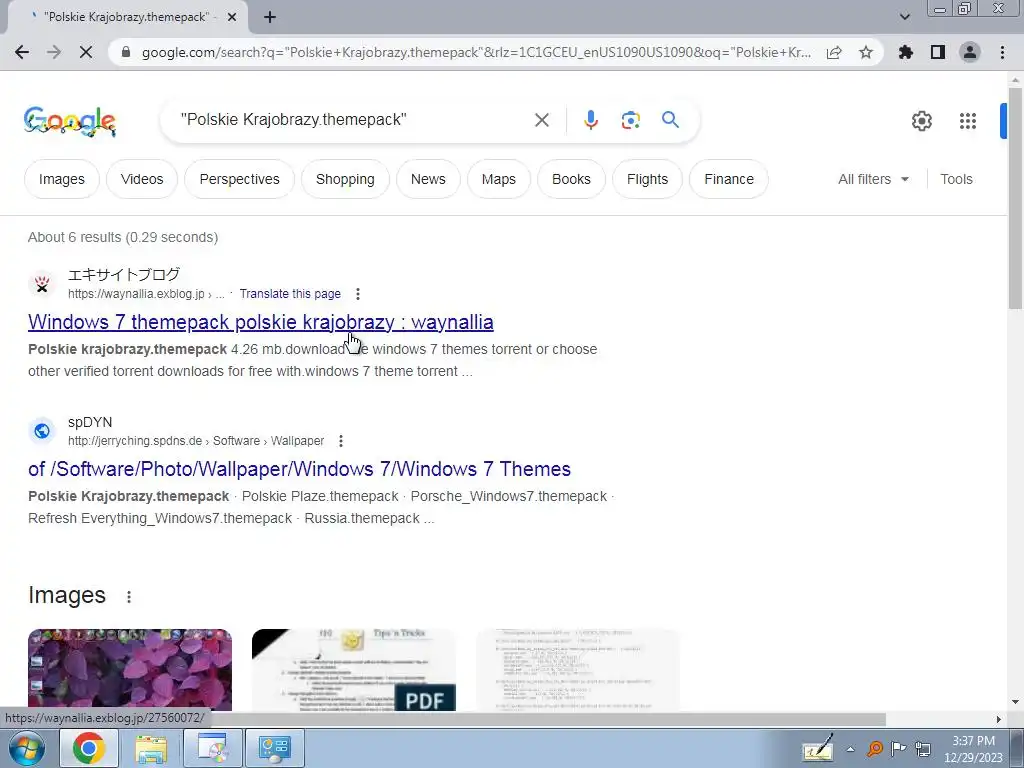Open the search Tools button

(956, 179)
